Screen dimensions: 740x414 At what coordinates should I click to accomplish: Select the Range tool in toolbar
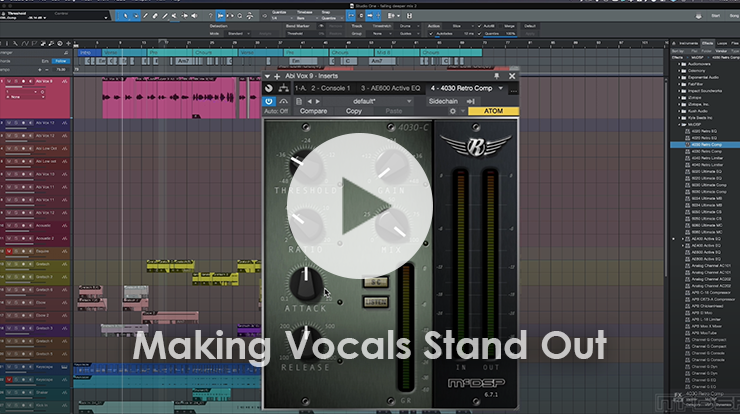point(135,16)
